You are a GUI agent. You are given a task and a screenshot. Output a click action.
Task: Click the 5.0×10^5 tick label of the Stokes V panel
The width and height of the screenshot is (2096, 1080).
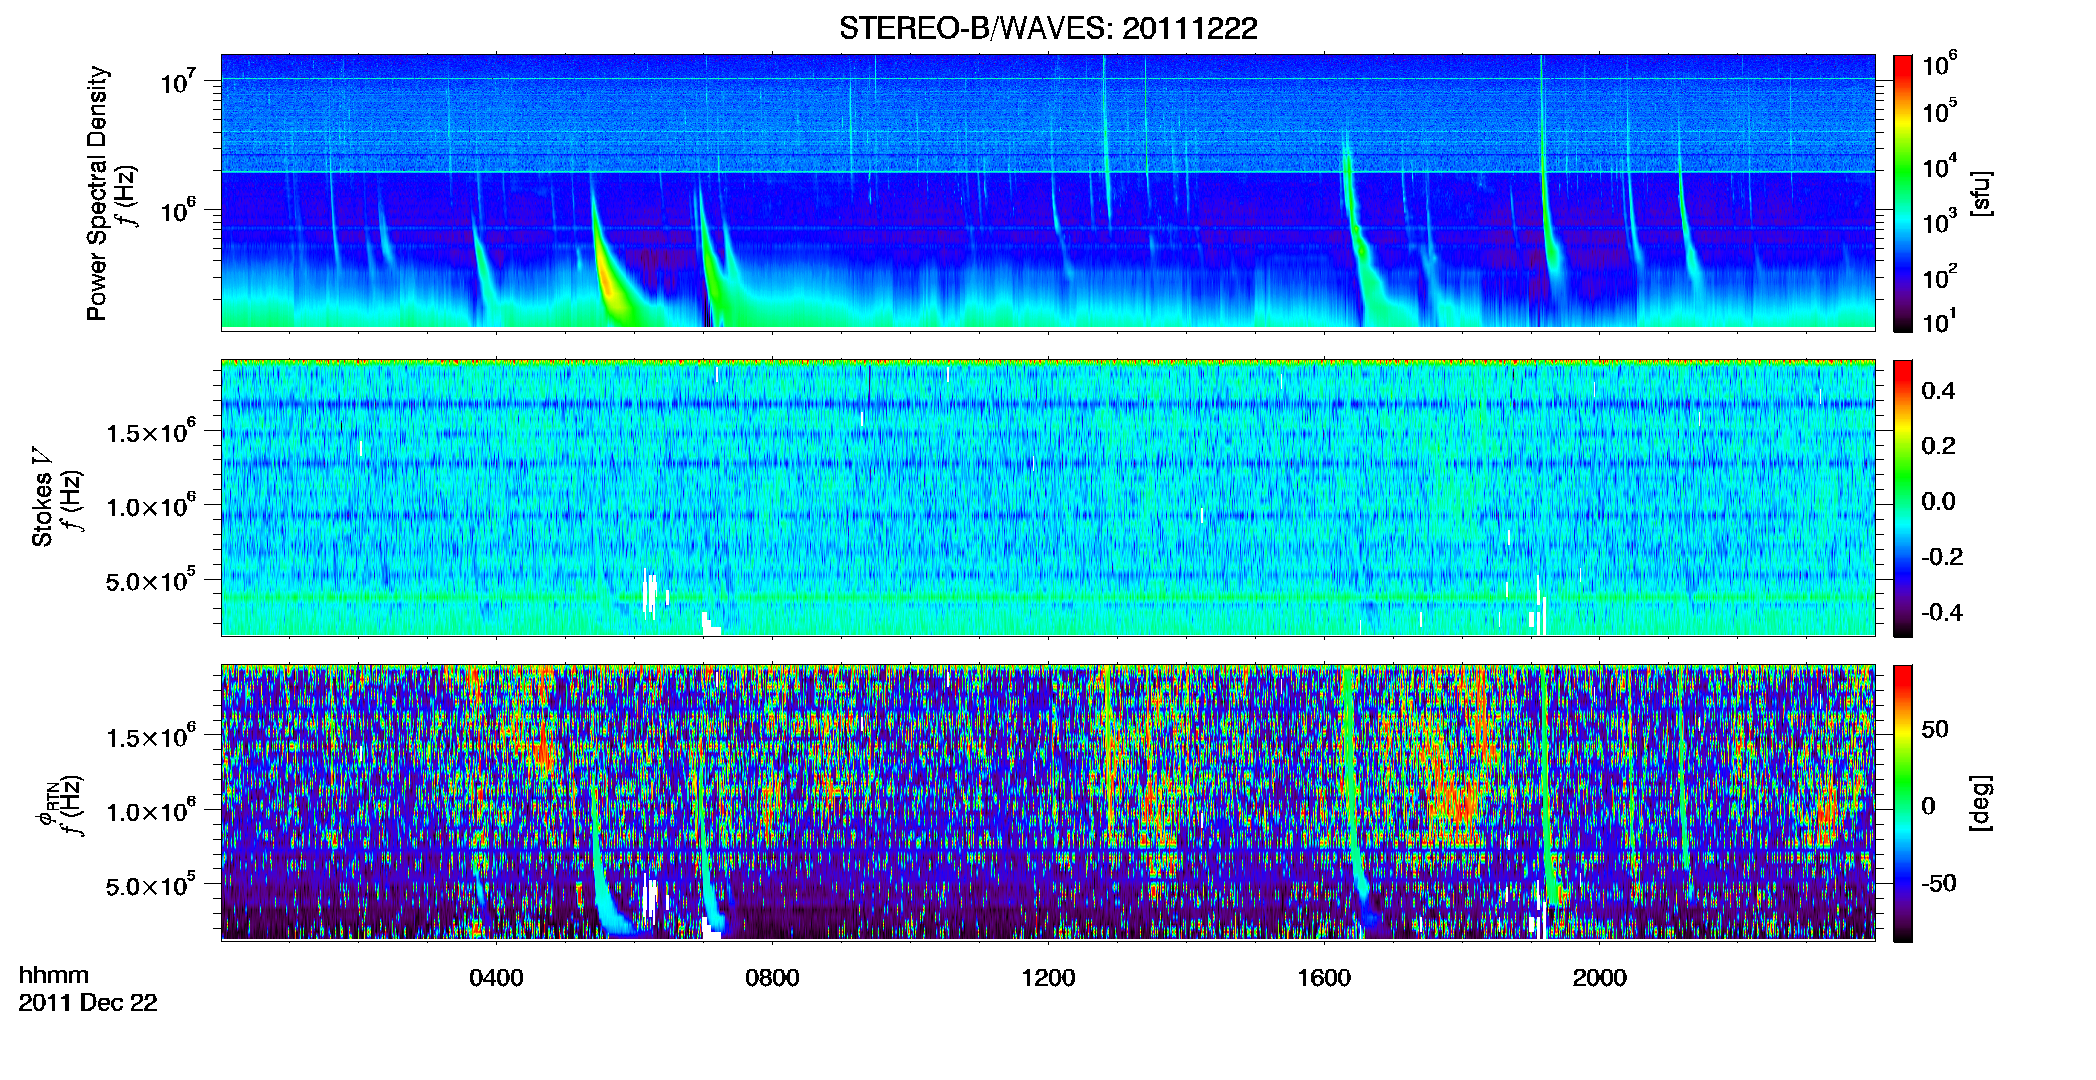151,580
